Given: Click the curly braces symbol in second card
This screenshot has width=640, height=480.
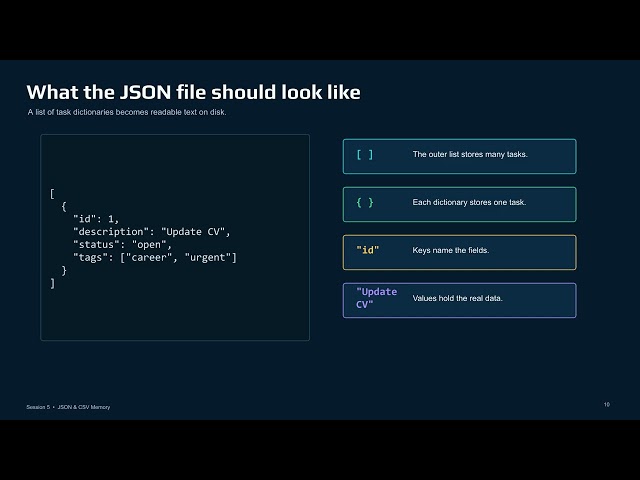Looking at the screenshot, I should (364, 202).
